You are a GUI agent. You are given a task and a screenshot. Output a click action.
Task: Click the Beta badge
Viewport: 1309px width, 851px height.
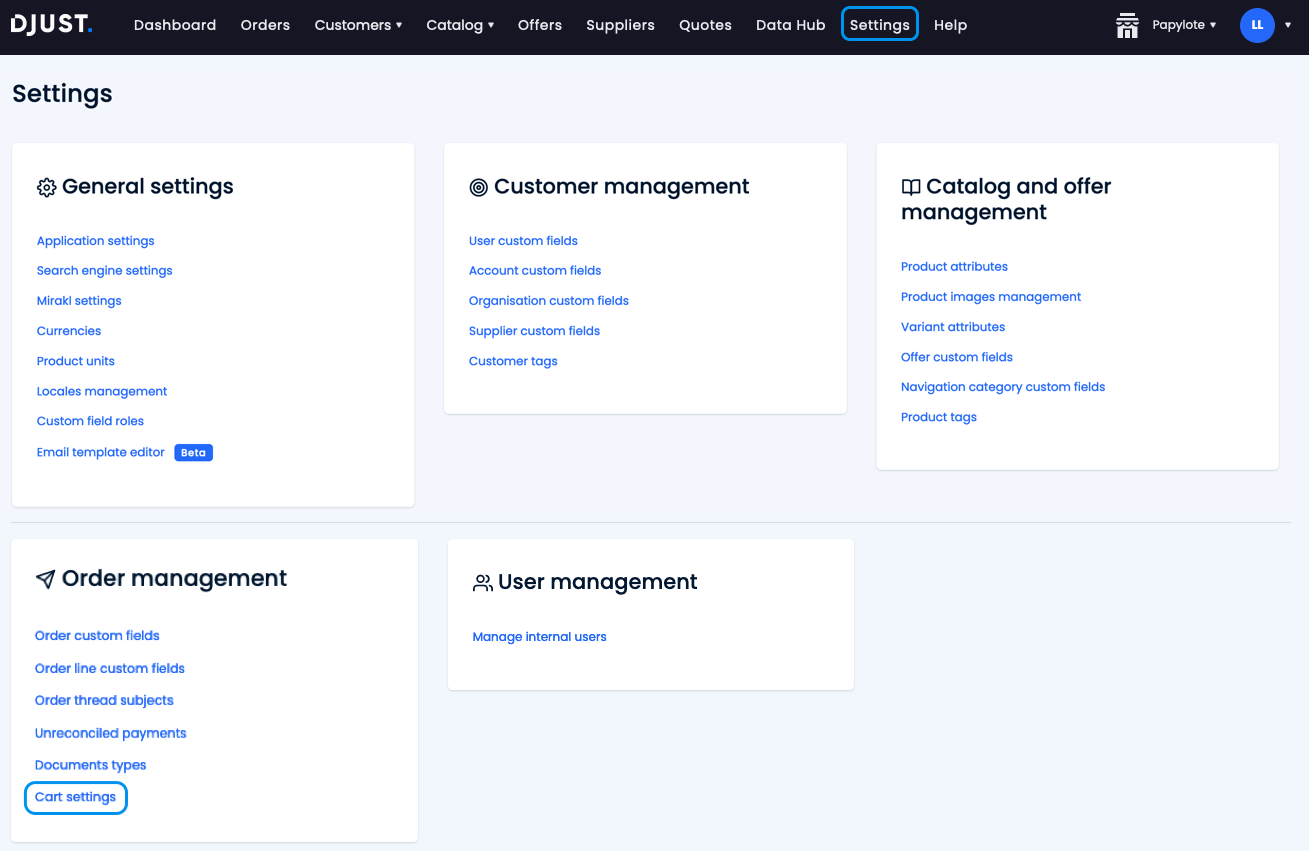[x=193, y=453]
